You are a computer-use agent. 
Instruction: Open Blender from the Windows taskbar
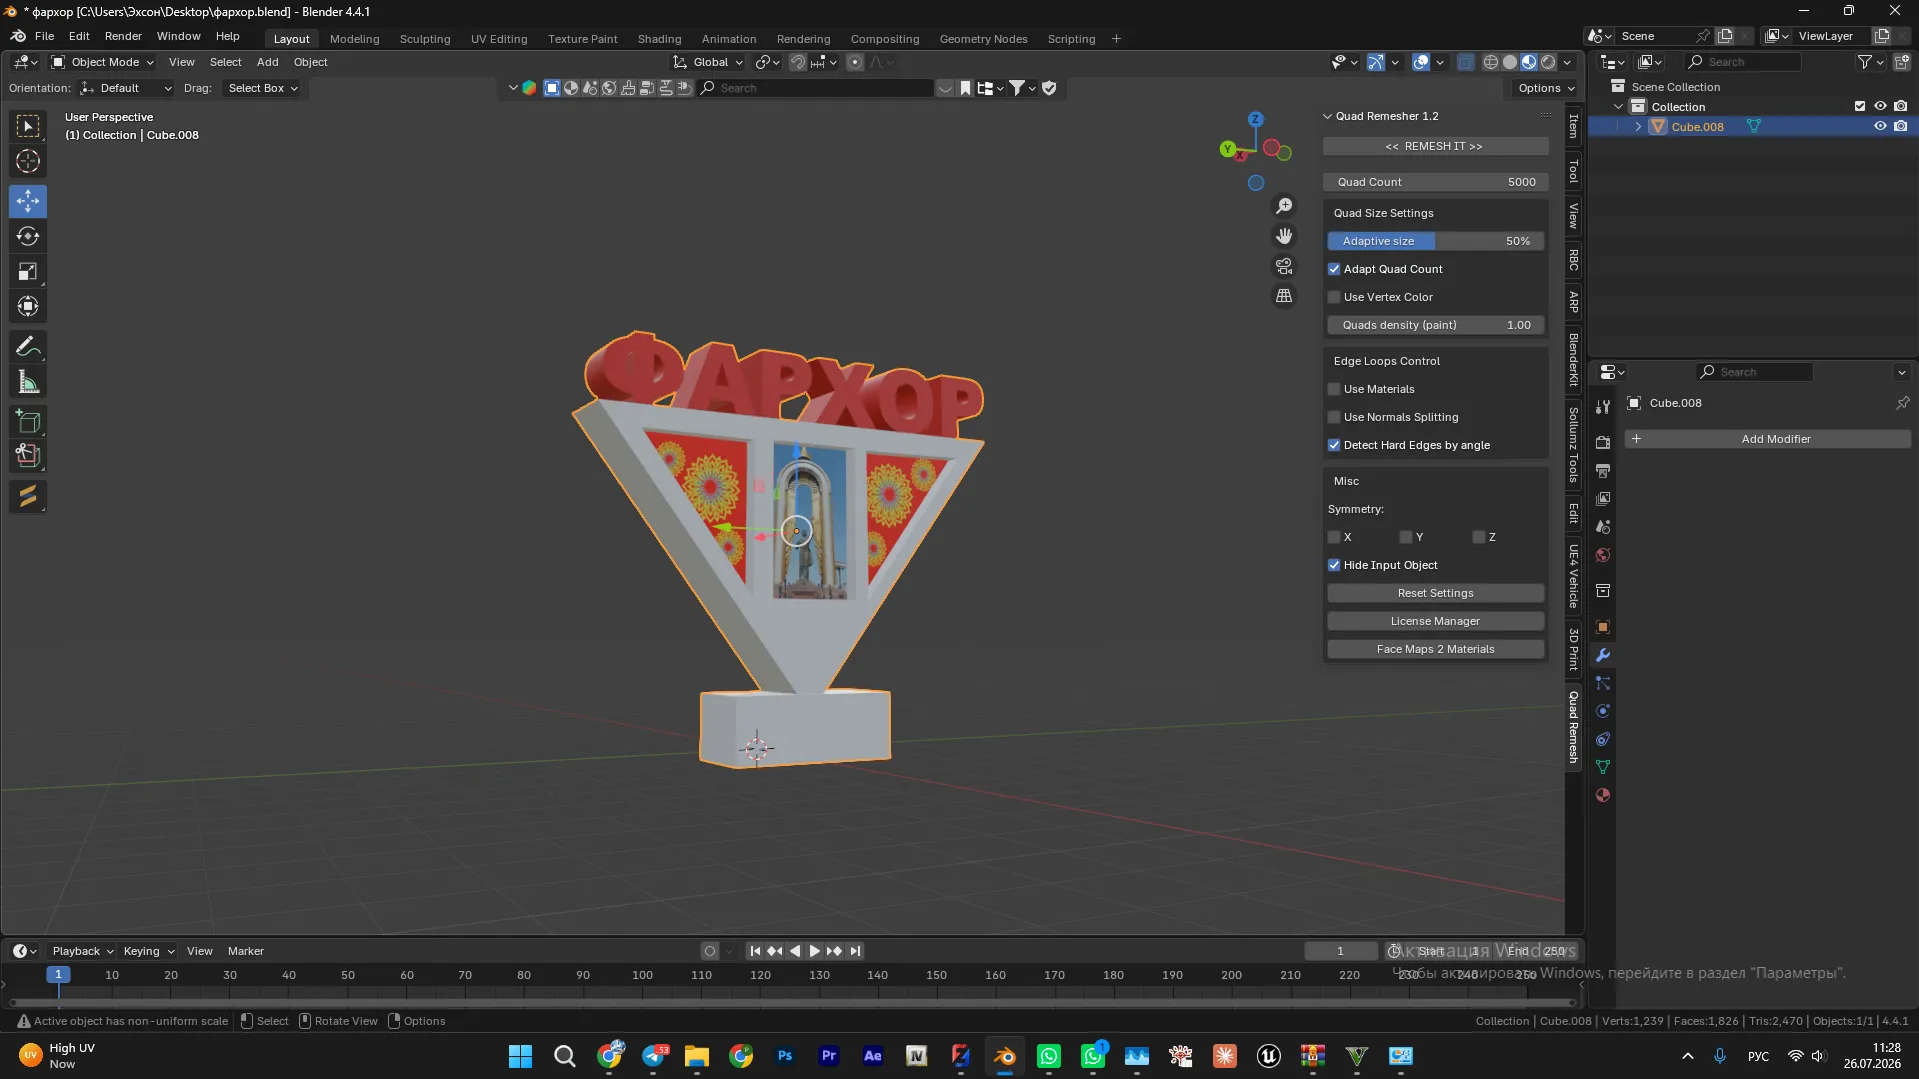click(1005, 1056)
